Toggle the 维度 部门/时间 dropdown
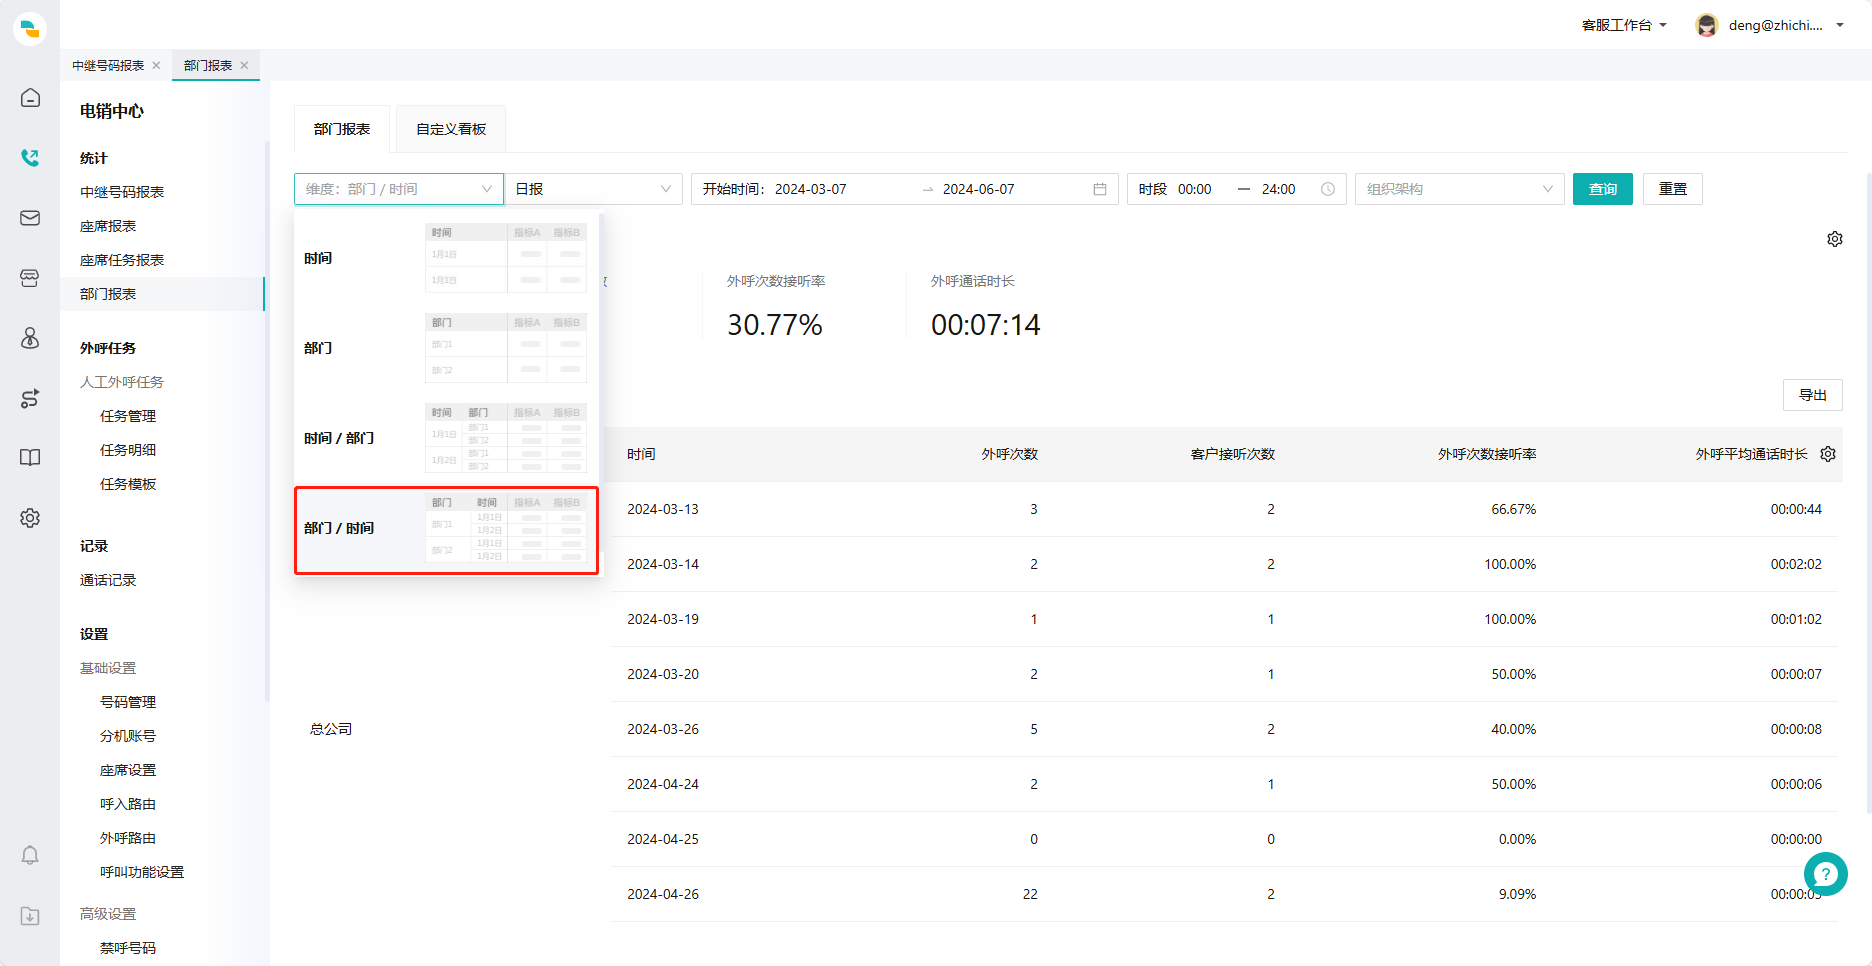The image size is (1872, 966). (x=399, y=189)
